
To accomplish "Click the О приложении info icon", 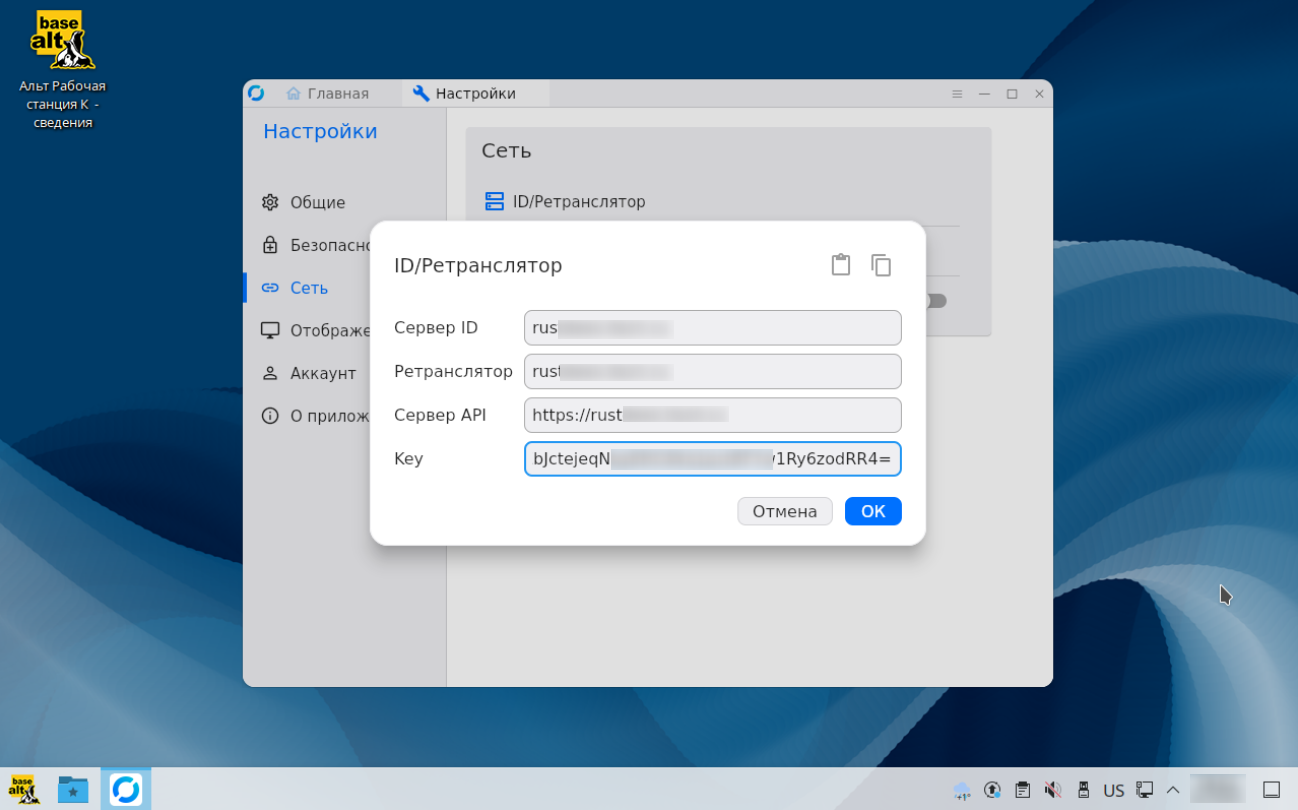I will point(269,416).
